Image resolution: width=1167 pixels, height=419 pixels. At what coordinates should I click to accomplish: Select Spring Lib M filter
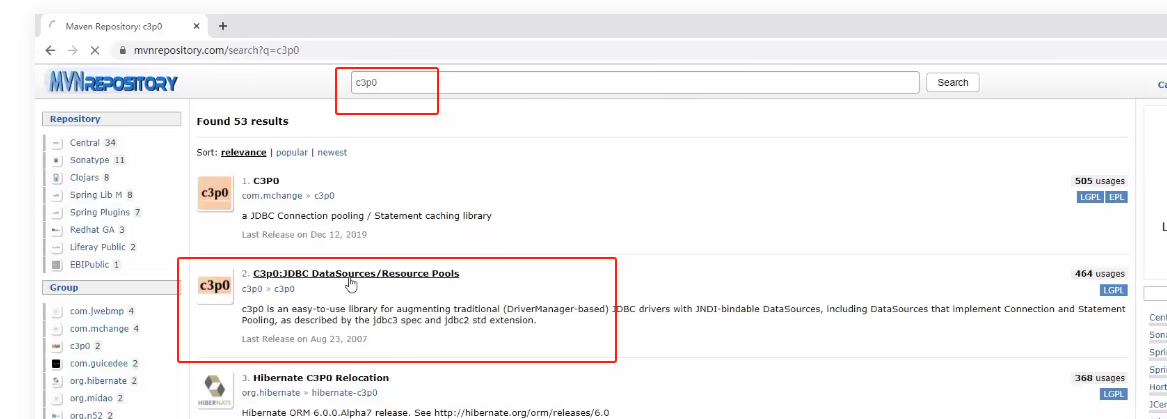tap(96, 195)
